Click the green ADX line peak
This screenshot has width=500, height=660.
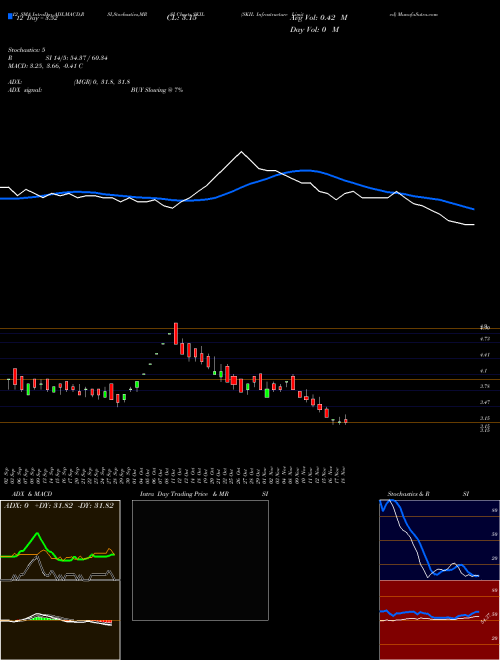[x=37, y=533]
